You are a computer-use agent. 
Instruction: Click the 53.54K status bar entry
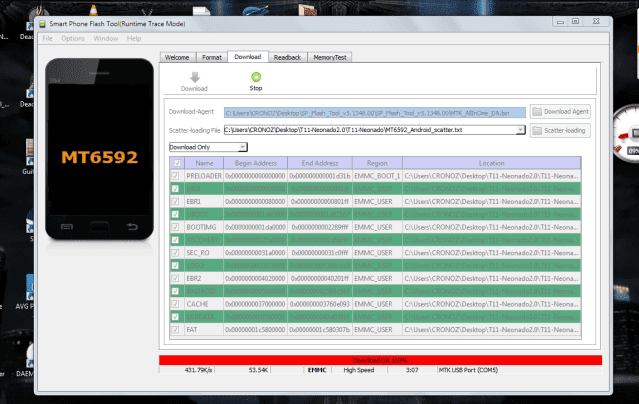click(x=258, y=370)
